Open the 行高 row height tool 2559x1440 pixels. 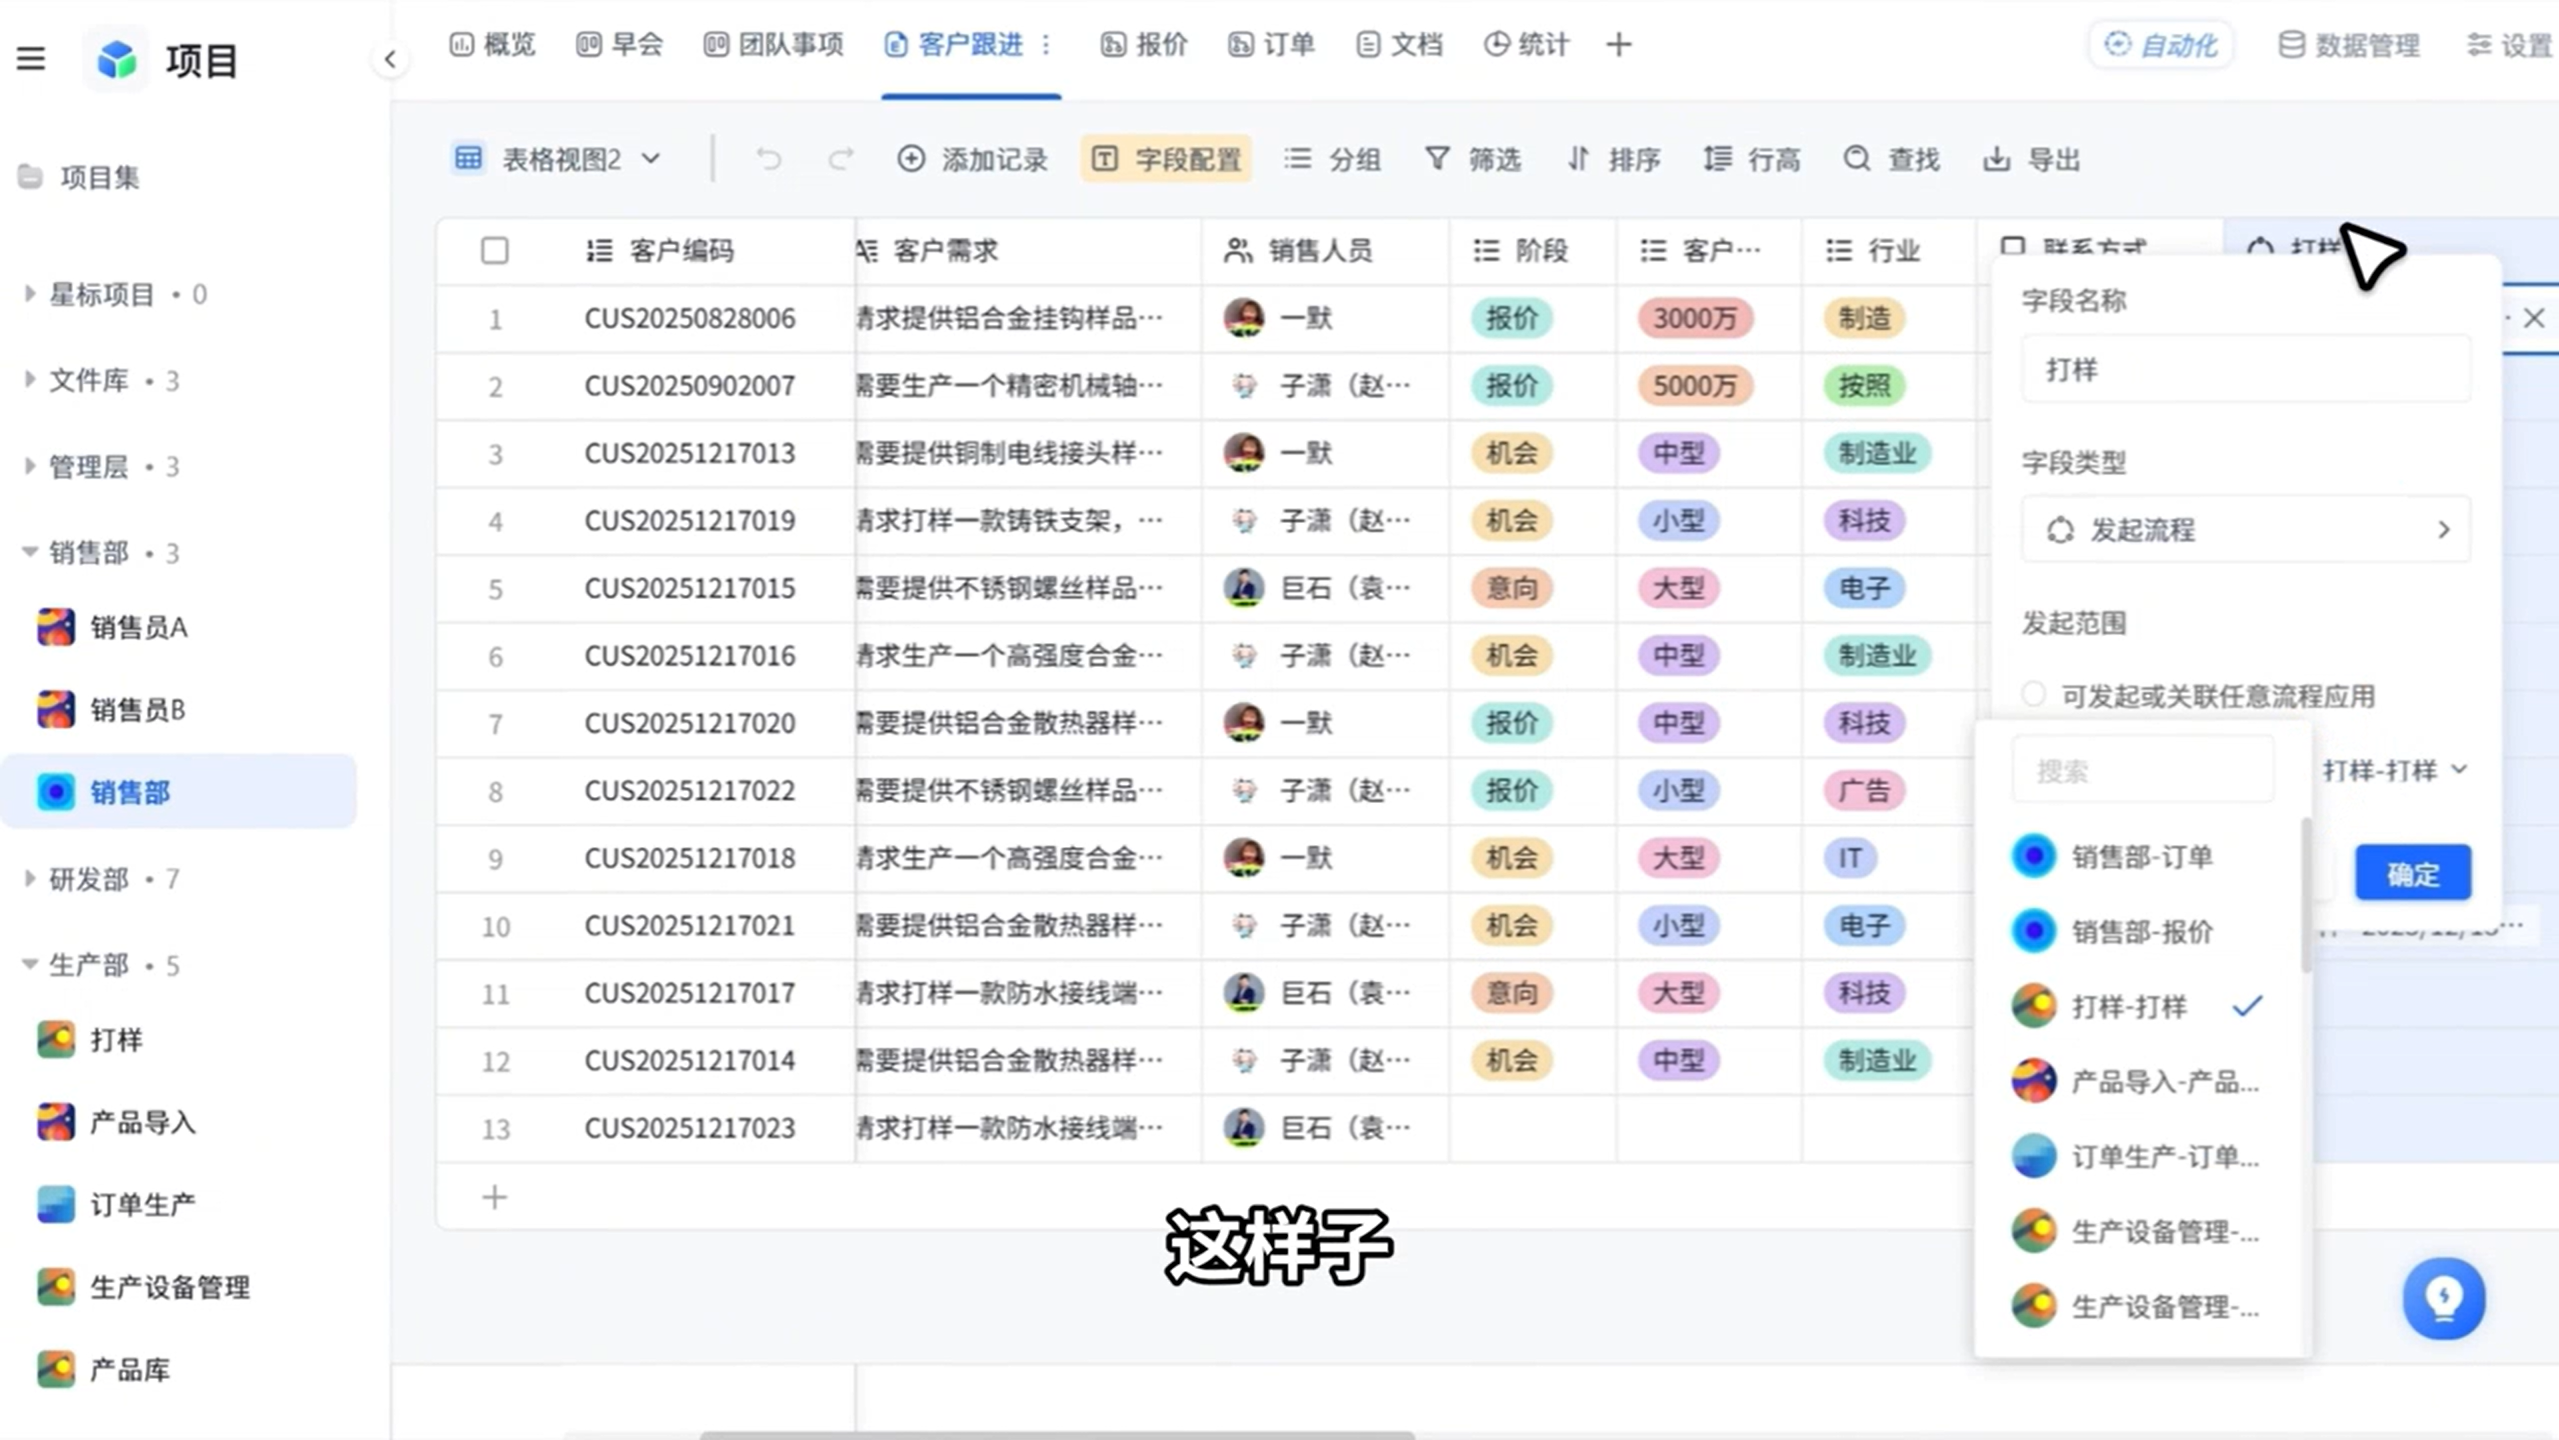[1752, 159]
